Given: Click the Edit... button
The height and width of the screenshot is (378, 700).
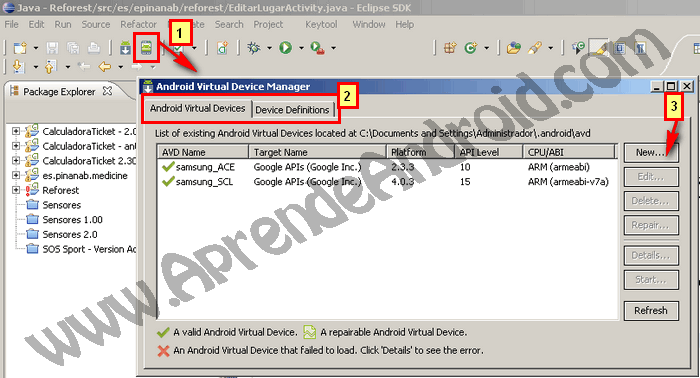Looking at the screenshot, I should tap(650, 177).
